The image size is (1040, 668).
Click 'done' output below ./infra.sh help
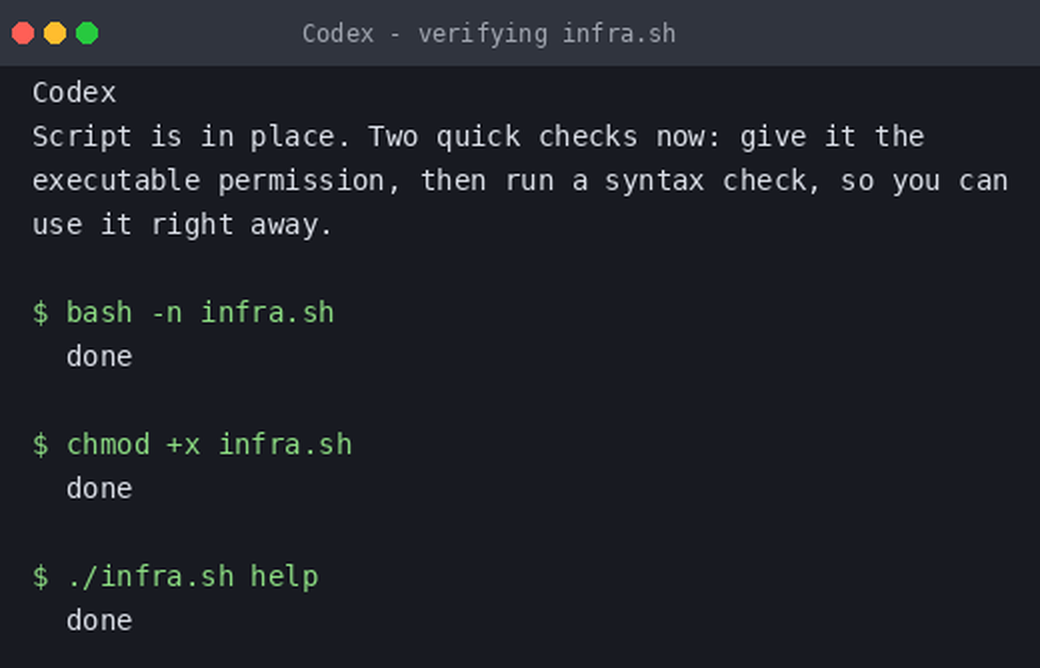[99, 621]
